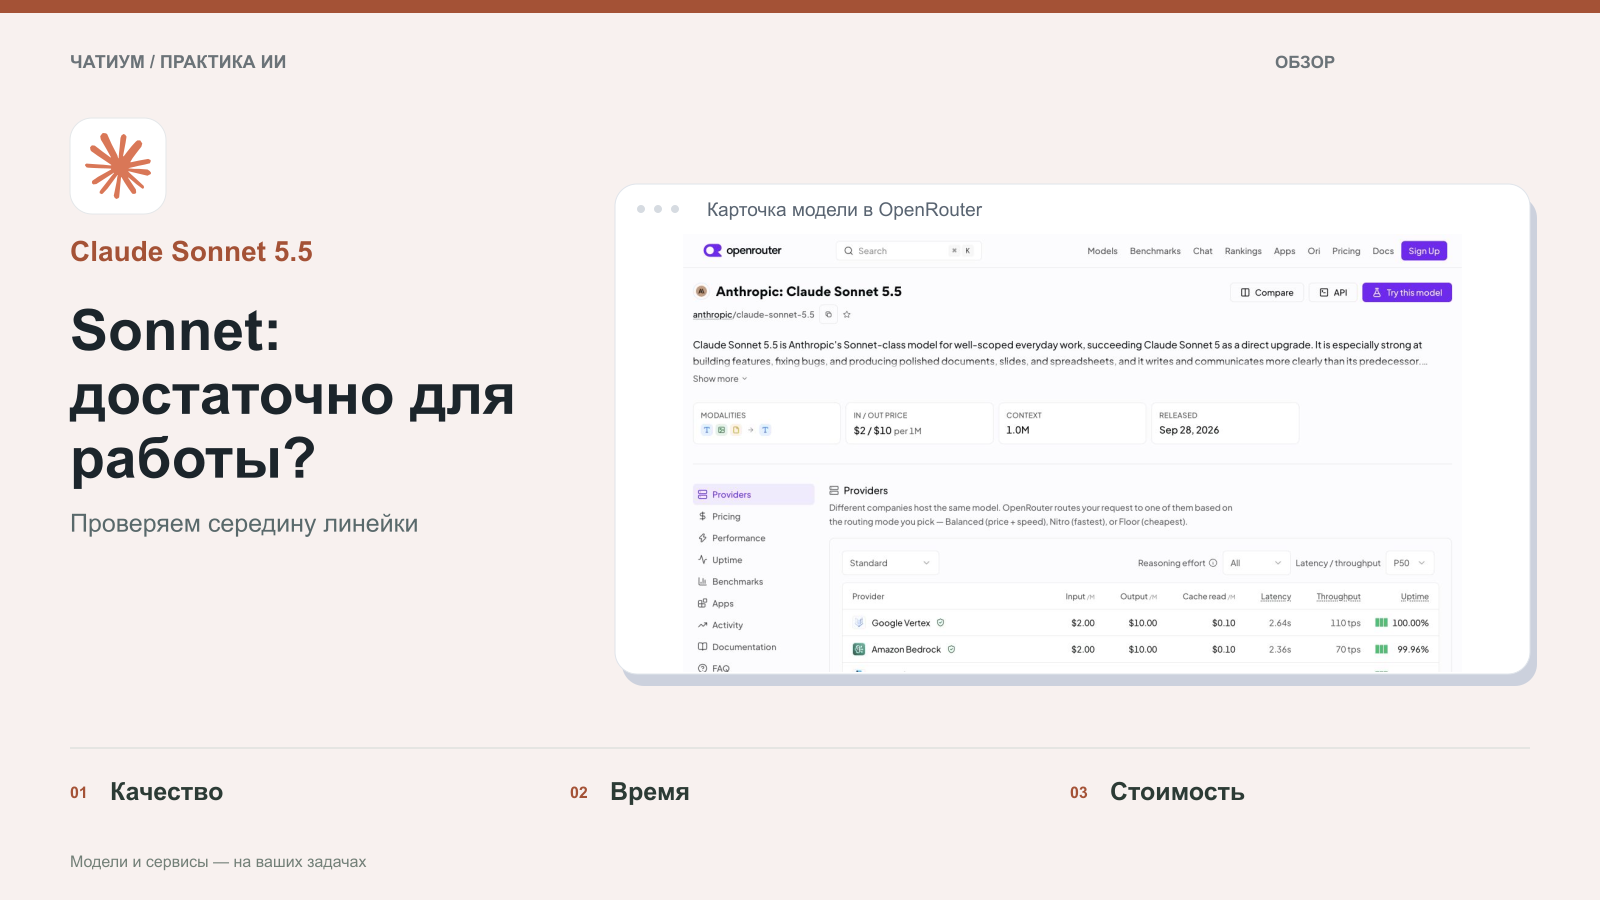The height and width of the screenshot is (900, 1600).
Task: Click the Activity trend icon in sidebar
Action: [702, 625]
